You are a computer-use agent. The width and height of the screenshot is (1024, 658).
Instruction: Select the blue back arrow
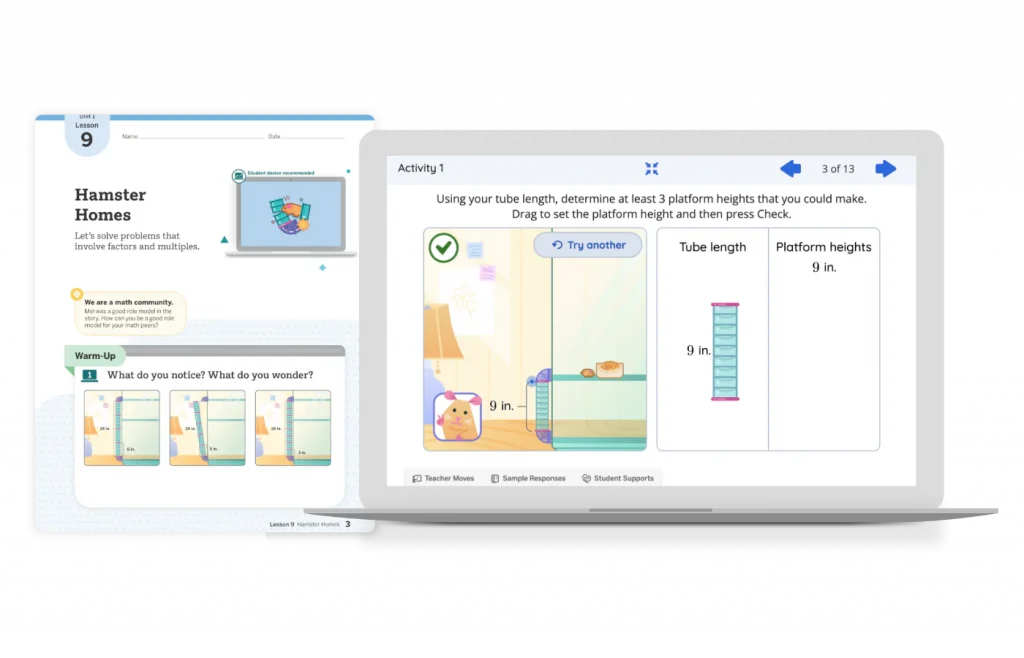click(x=790, y=168)
